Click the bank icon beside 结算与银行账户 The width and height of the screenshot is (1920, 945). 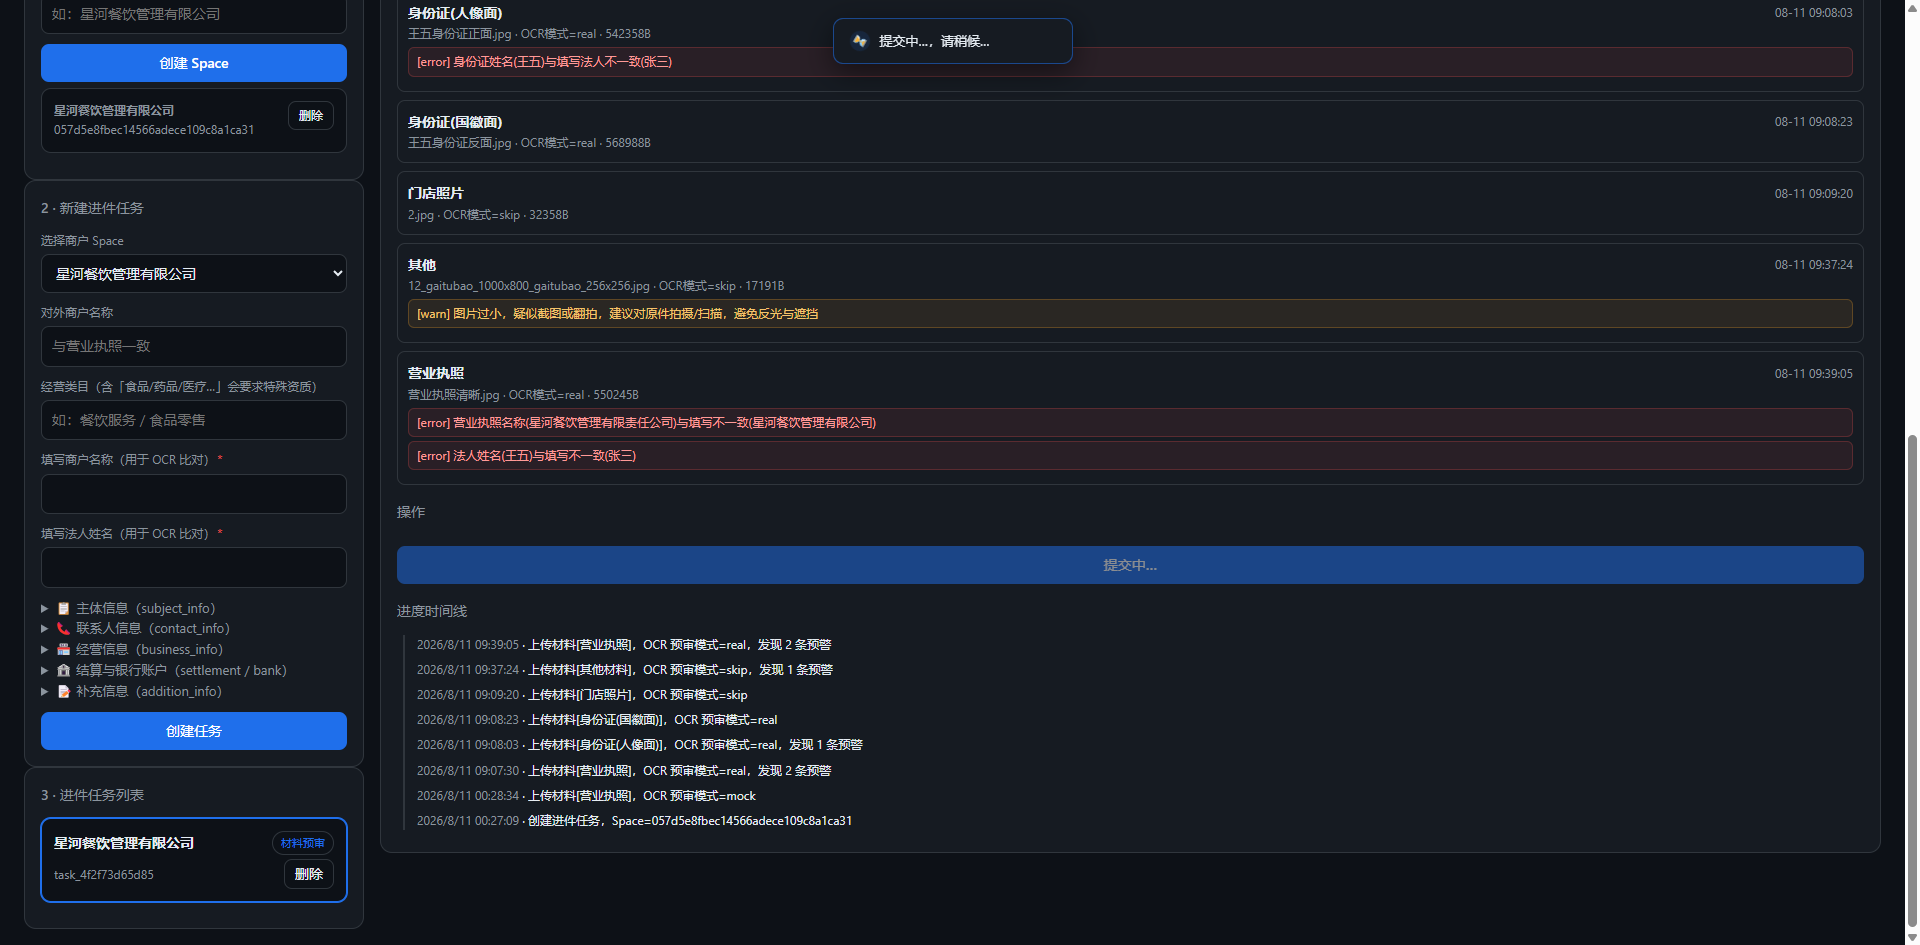click(x=64, y=671)
